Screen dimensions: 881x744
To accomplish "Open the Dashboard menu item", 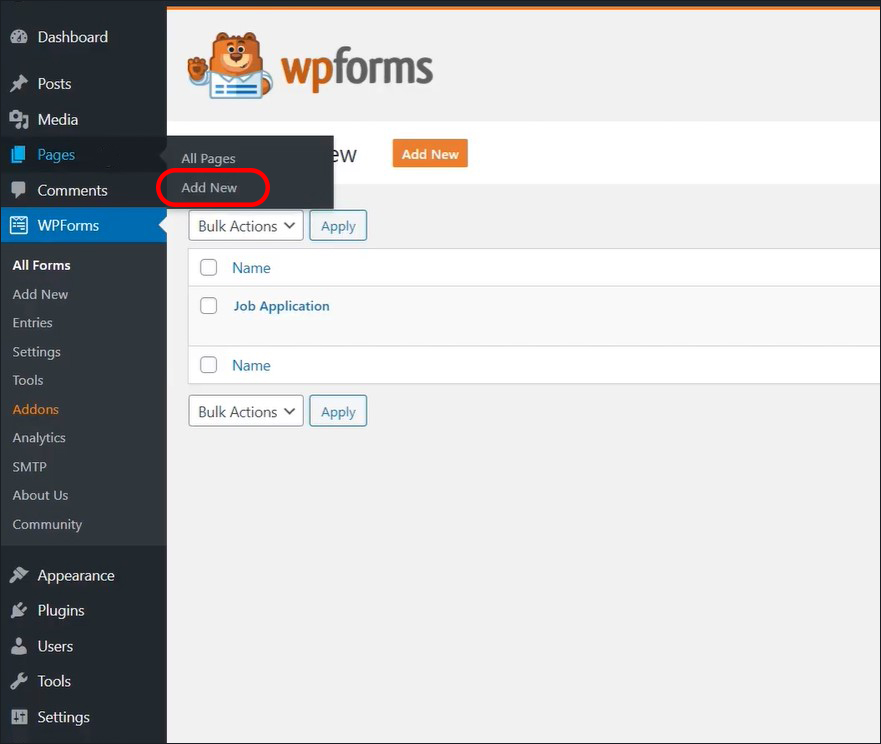I will point(72,37).
